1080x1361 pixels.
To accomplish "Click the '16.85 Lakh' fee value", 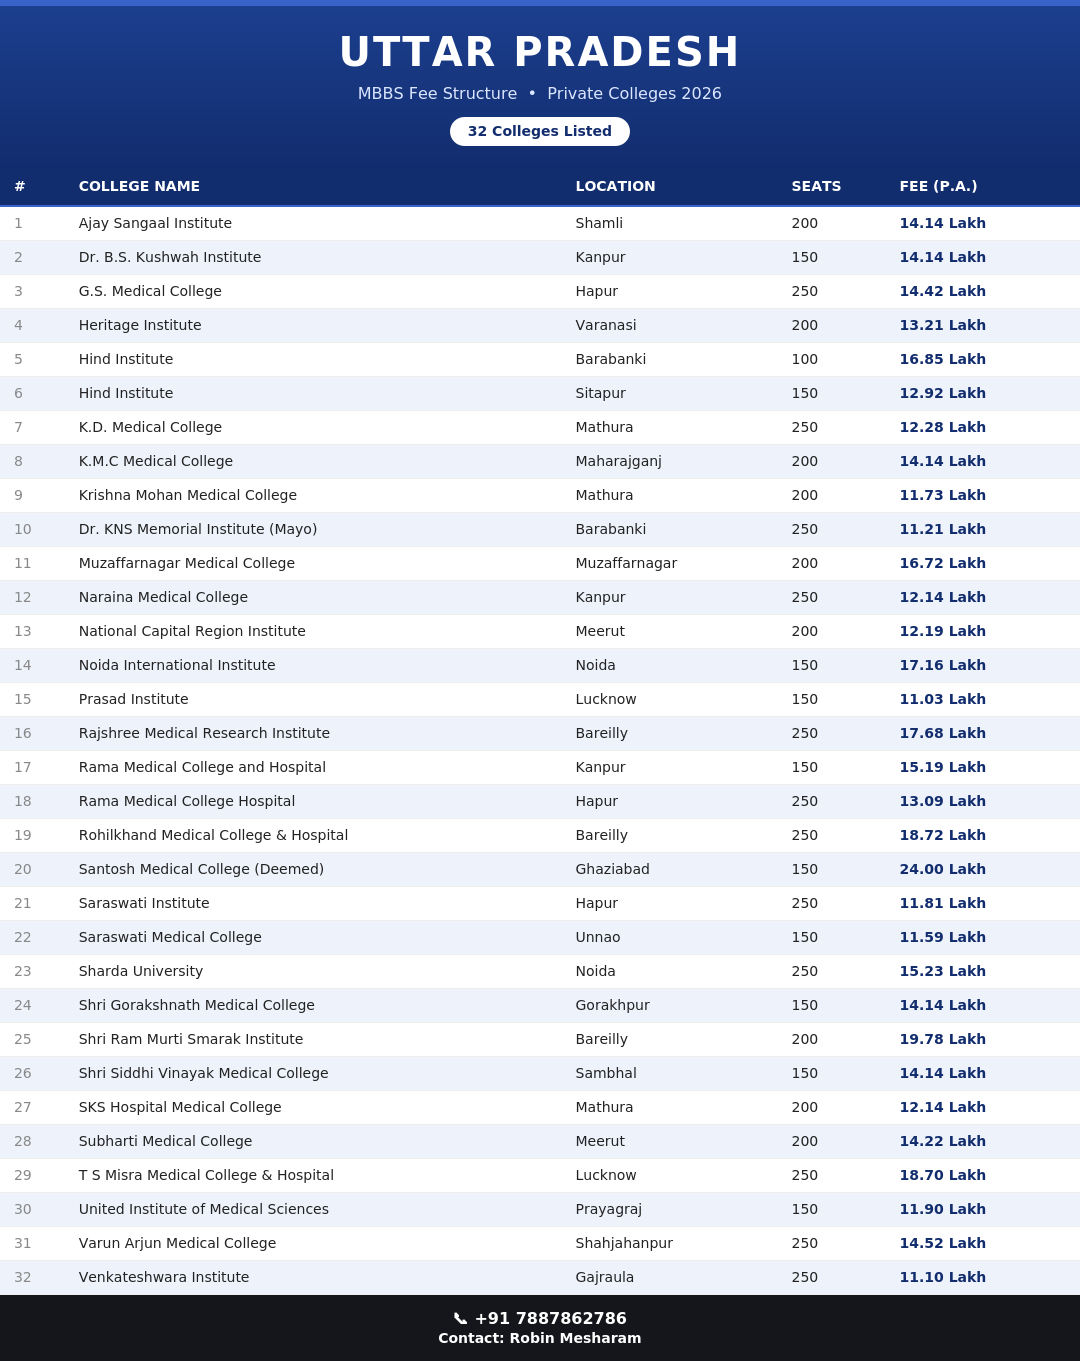I will 942,359.
